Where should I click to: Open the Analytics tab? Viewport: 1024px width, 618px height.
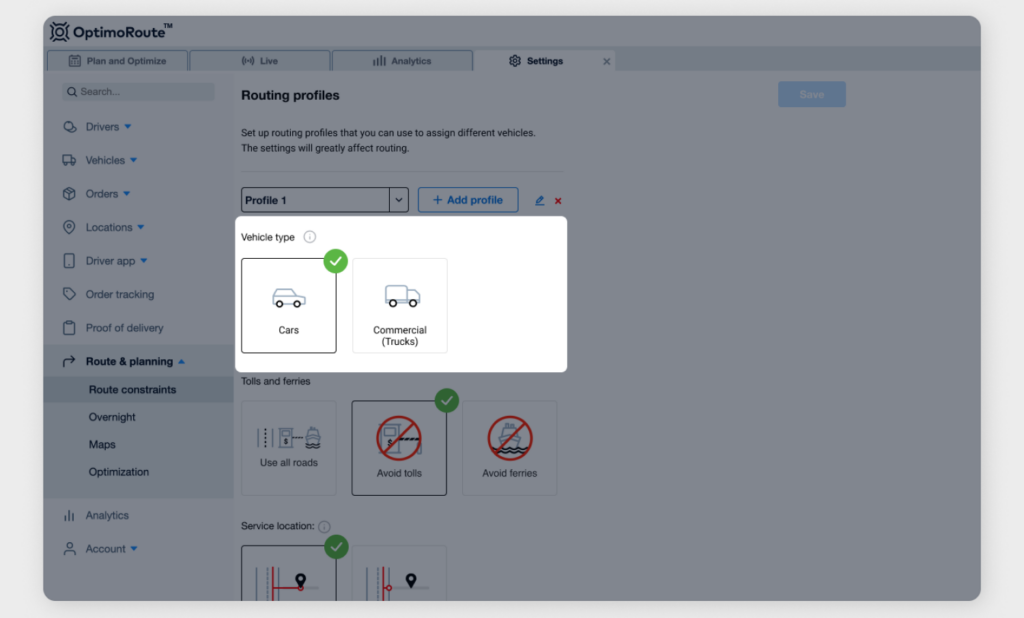tap(402, 61)
